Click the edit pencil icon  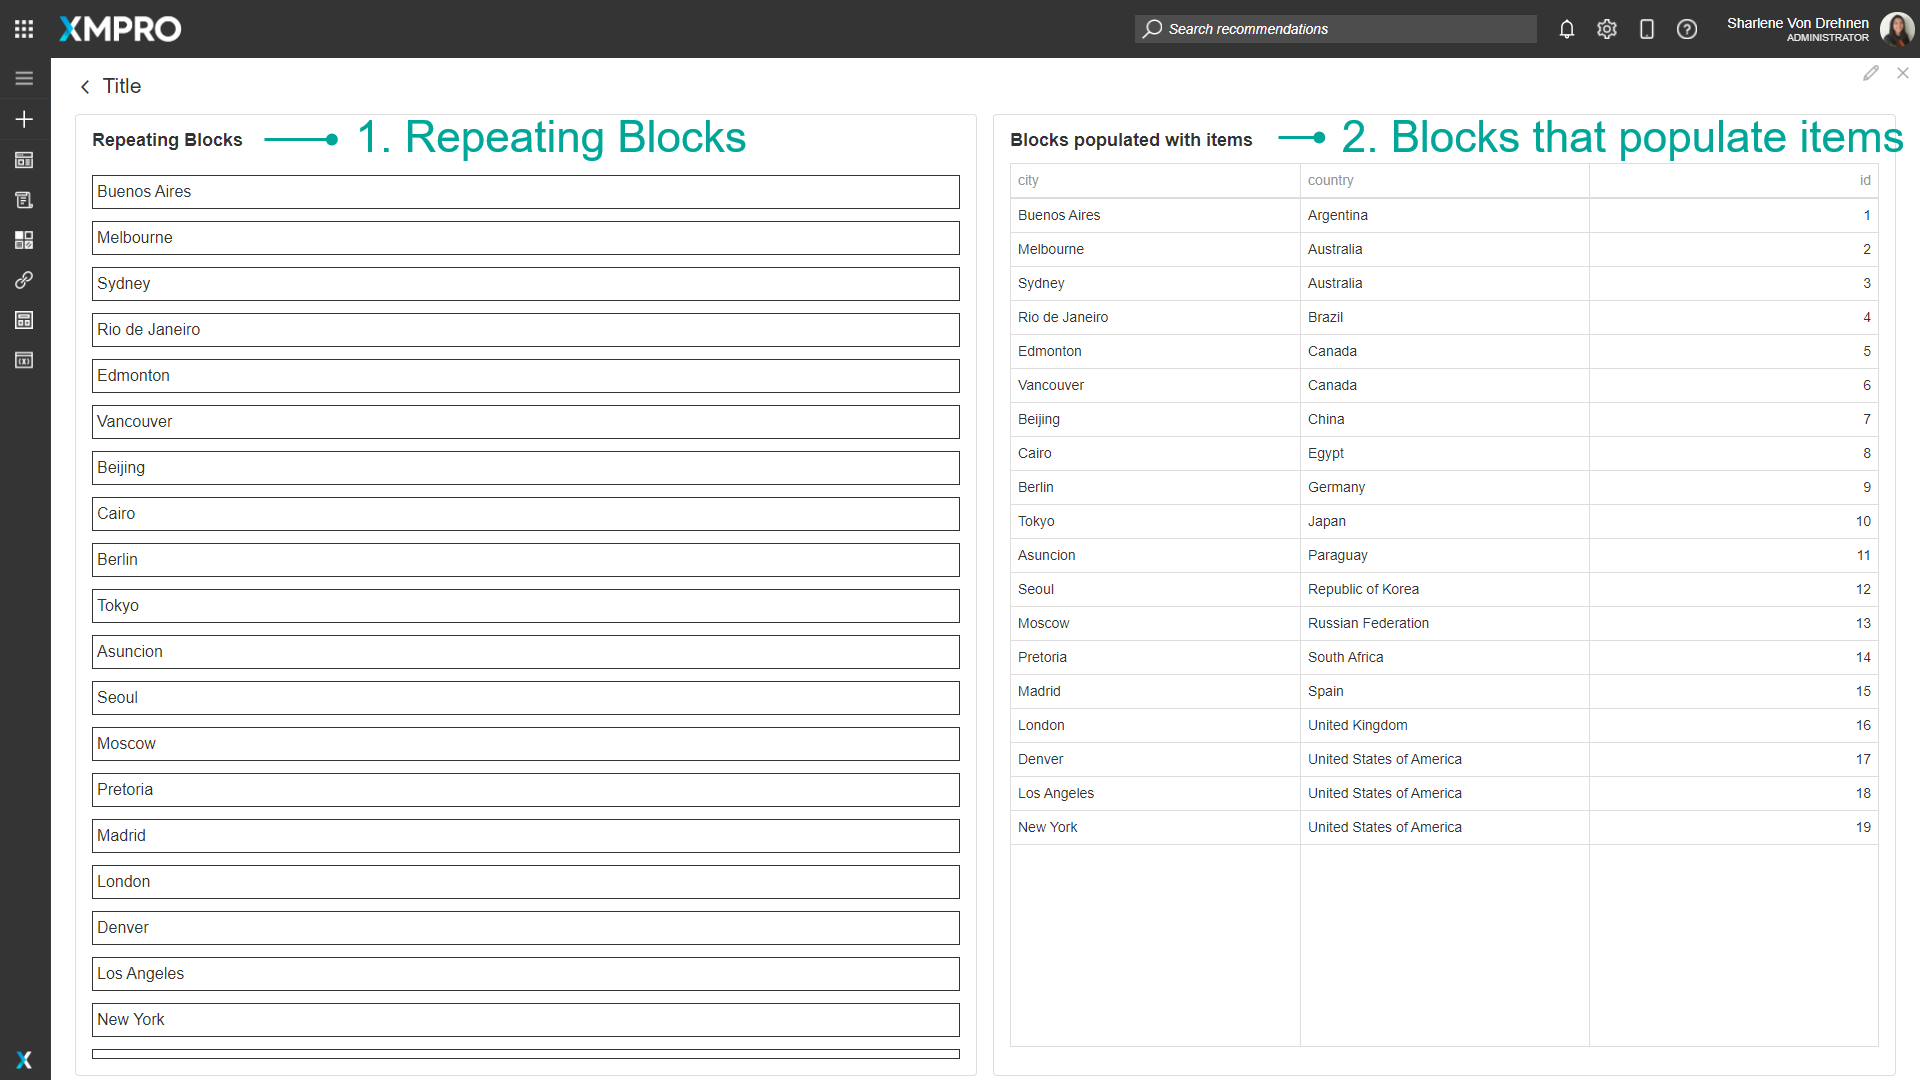click(1872, 73)
